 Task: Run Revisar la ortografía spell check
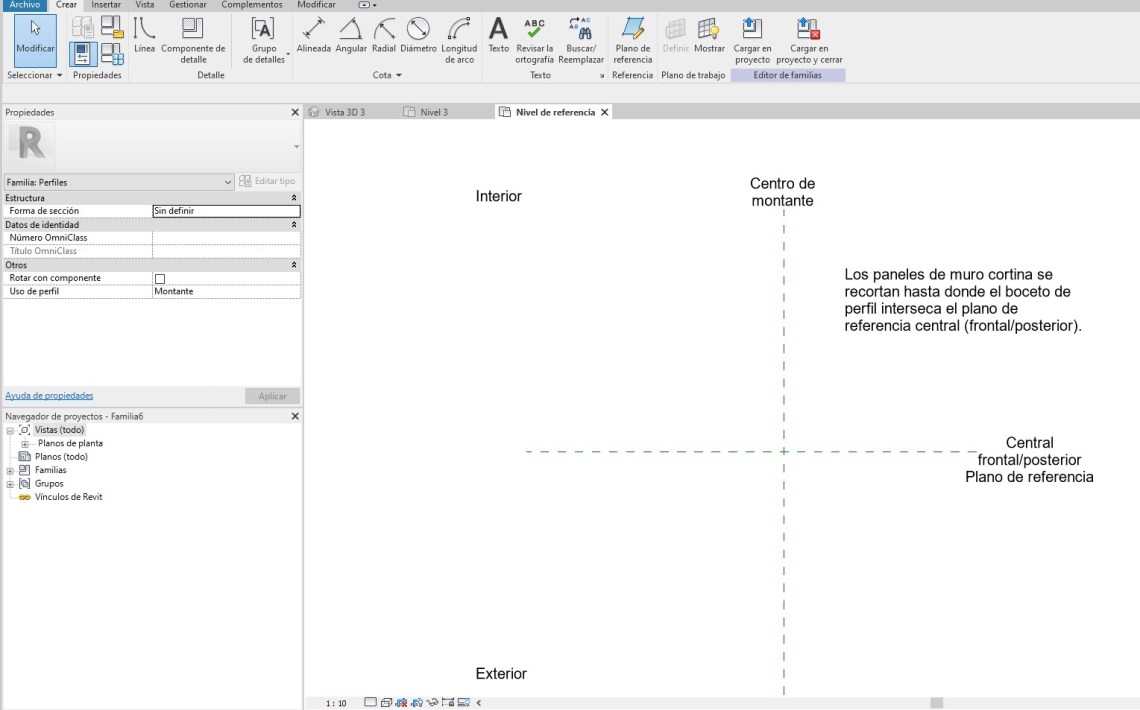[535, 36]
